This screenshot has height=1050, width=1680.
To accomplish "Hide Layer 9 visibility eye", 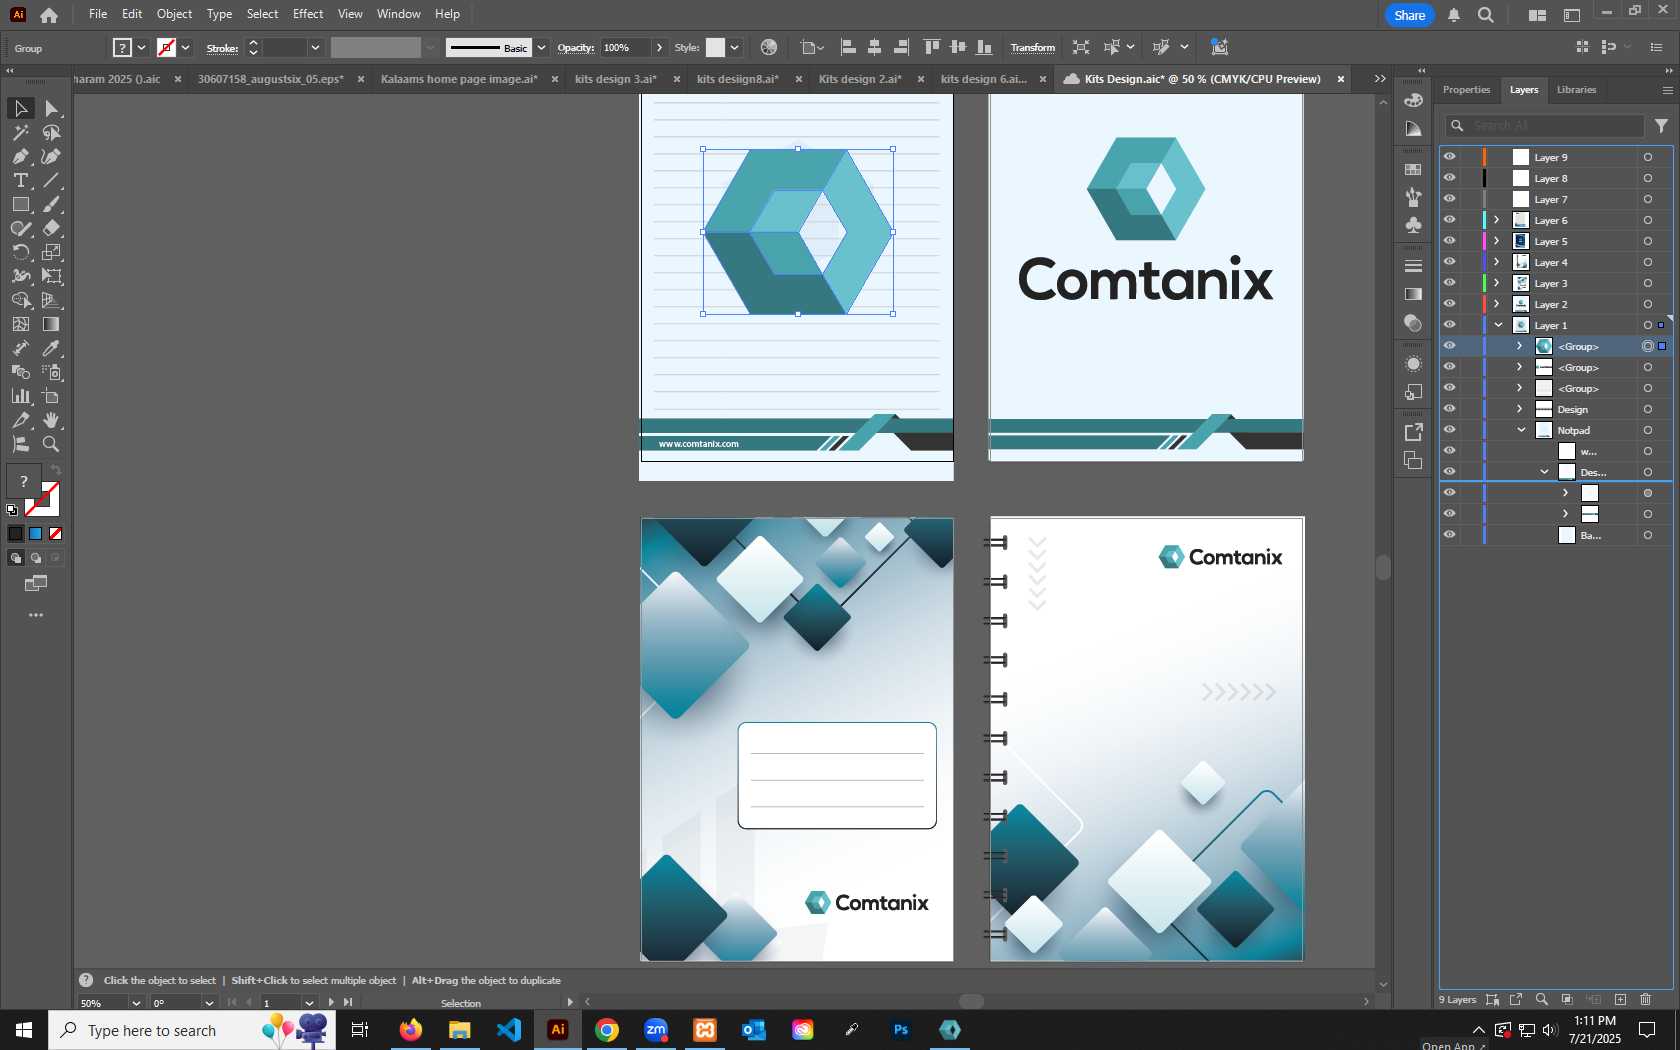I will 1449,157.
